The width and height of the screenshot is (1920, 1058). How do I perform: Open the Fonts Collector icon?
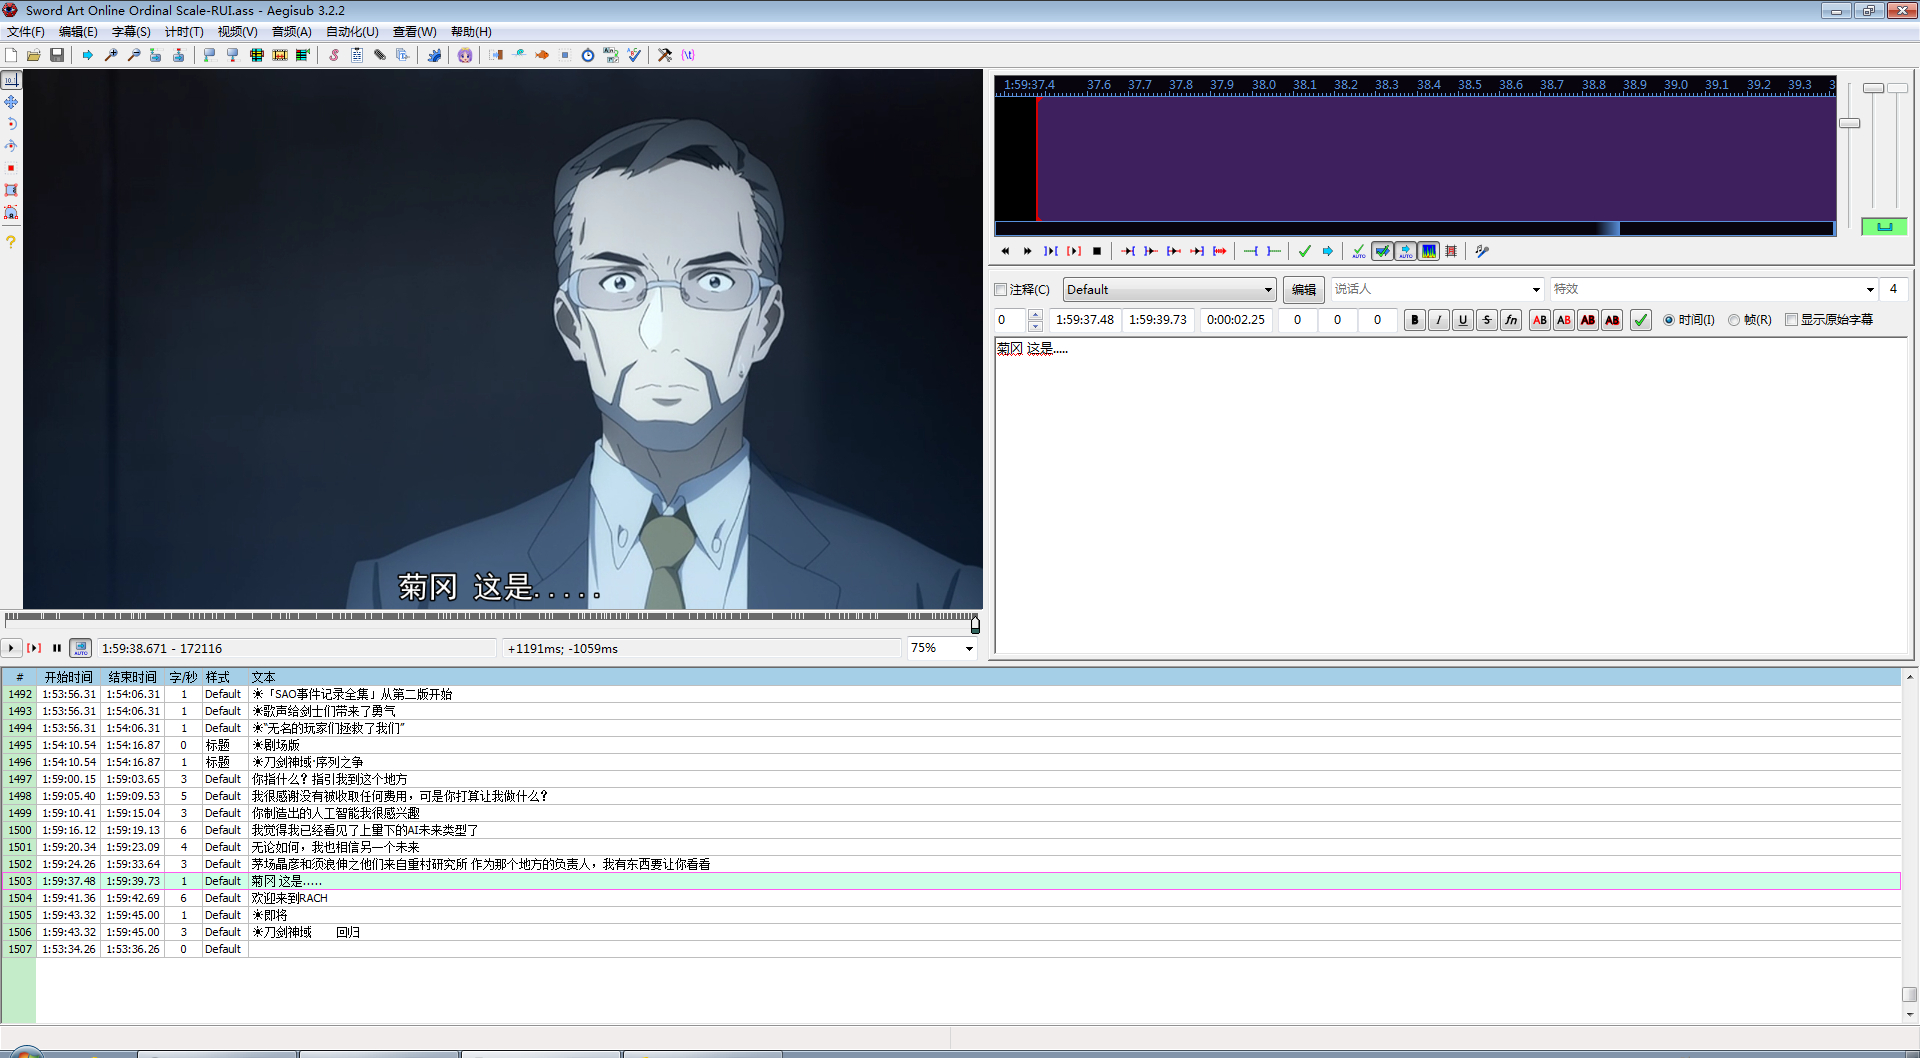tap(403, 55)
